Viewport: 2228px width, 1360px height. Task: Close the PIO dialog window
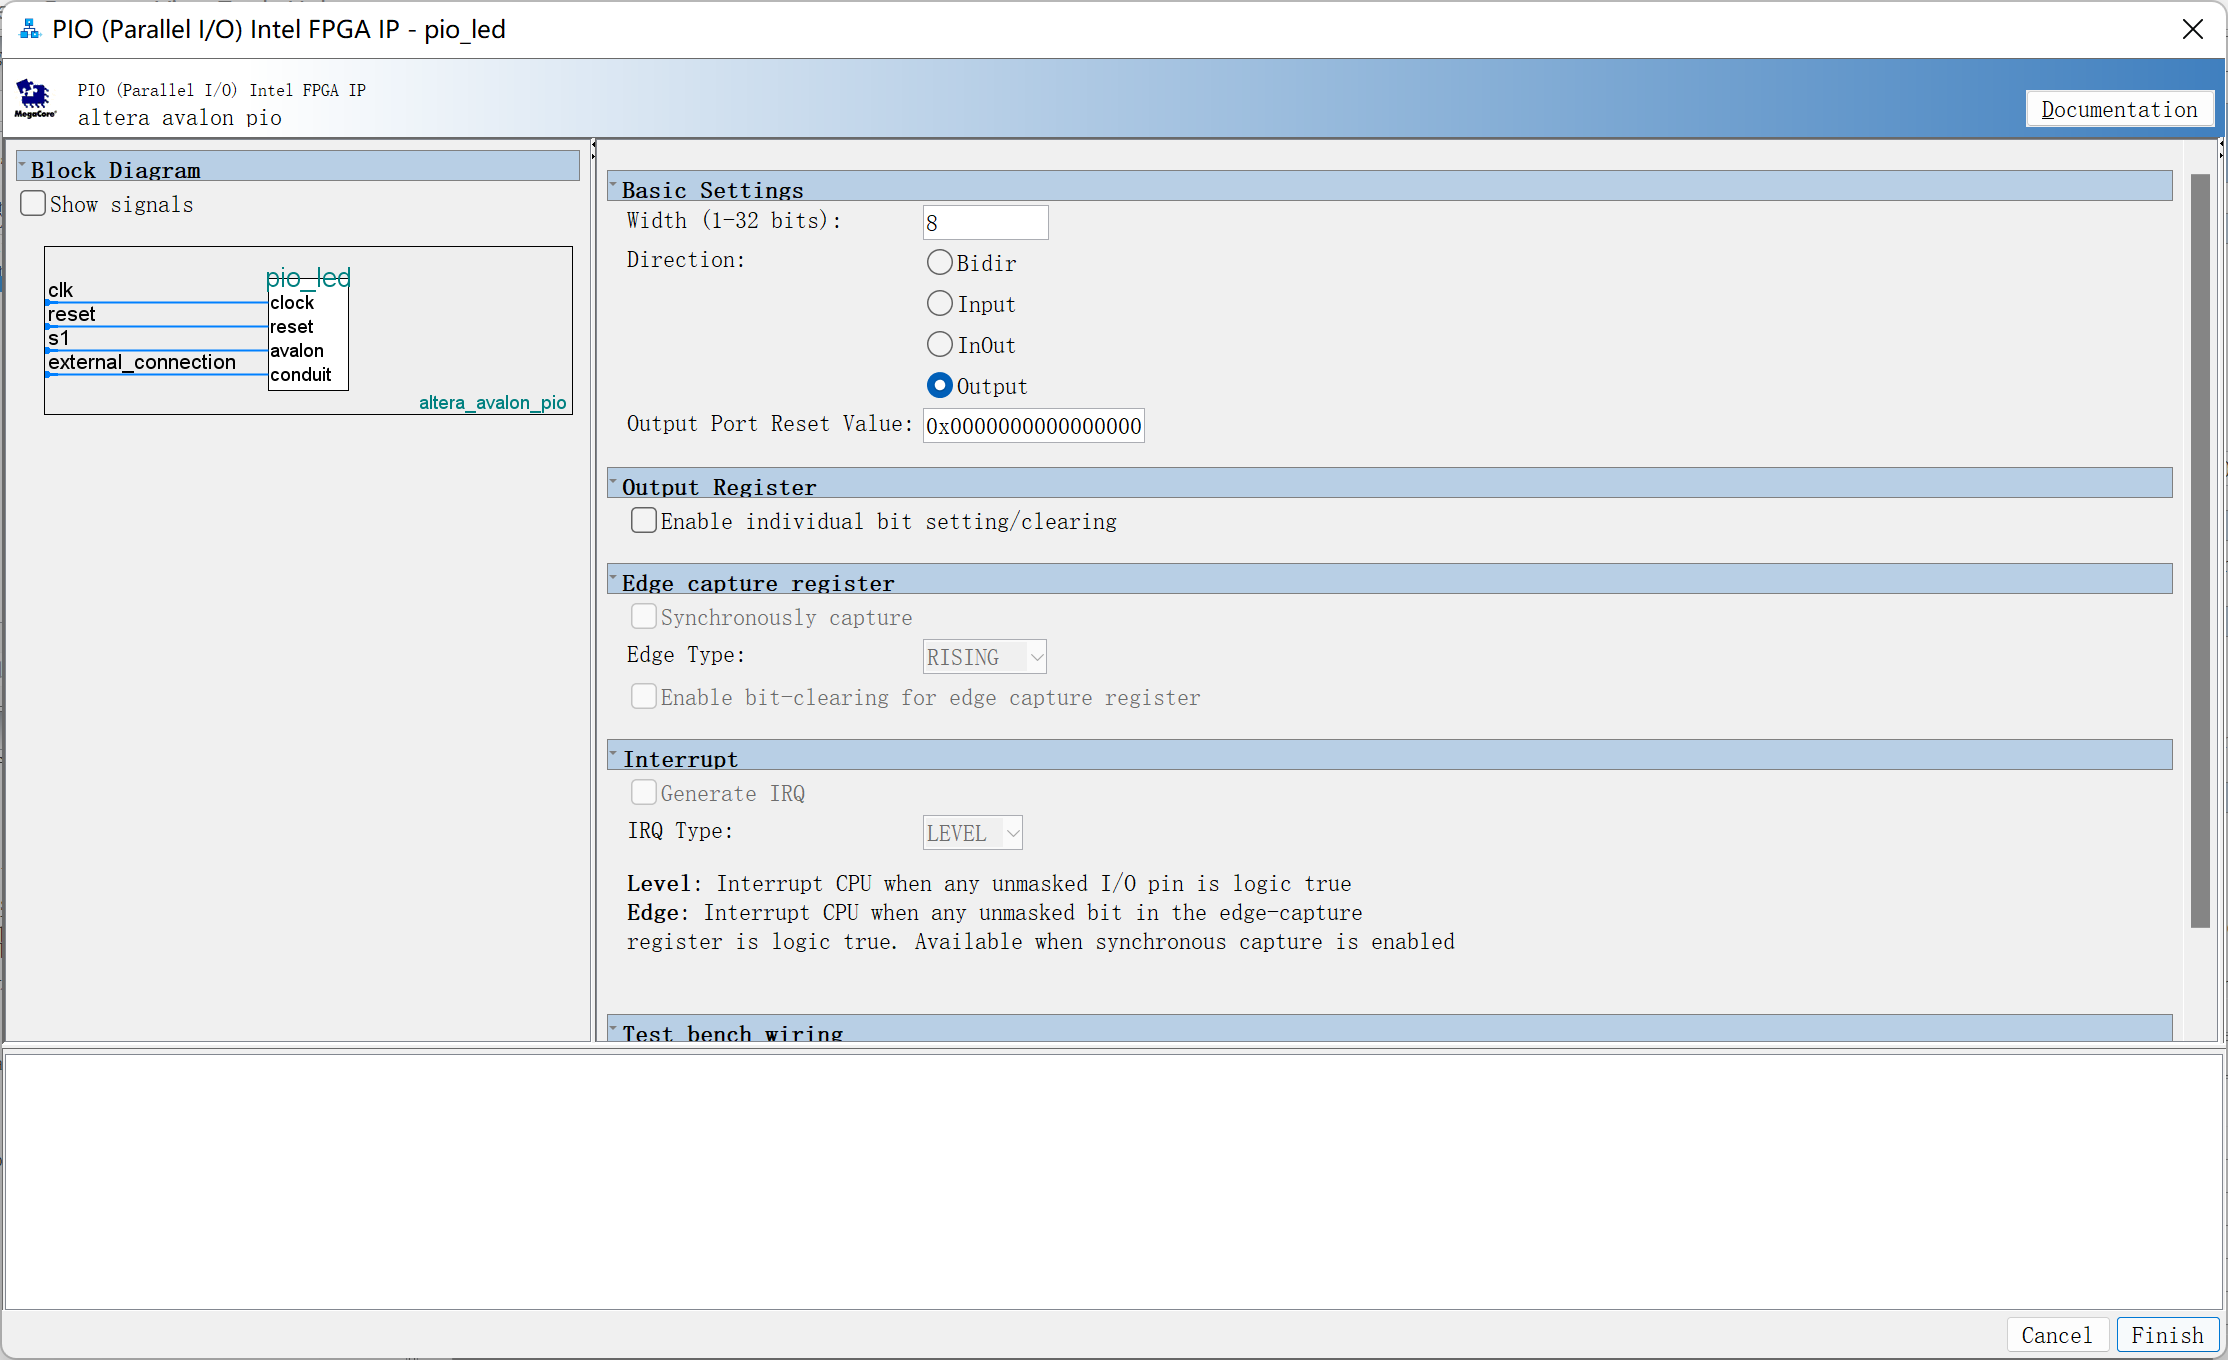point(2192,29)
